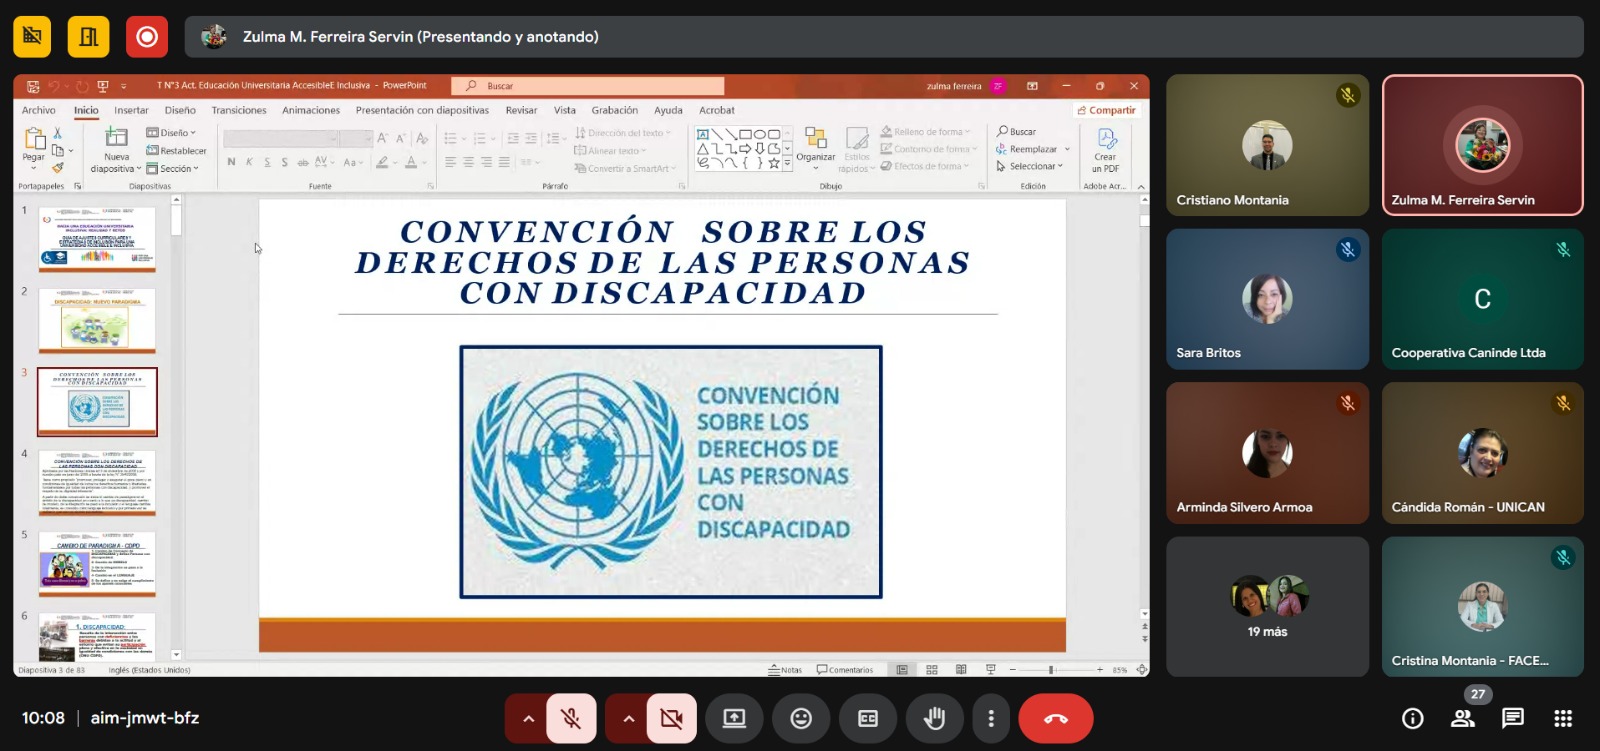This screenshot has width=1600, height=751.
Task: Click the PowerPoint Buscar search box
Action: (x=588, y=86)
